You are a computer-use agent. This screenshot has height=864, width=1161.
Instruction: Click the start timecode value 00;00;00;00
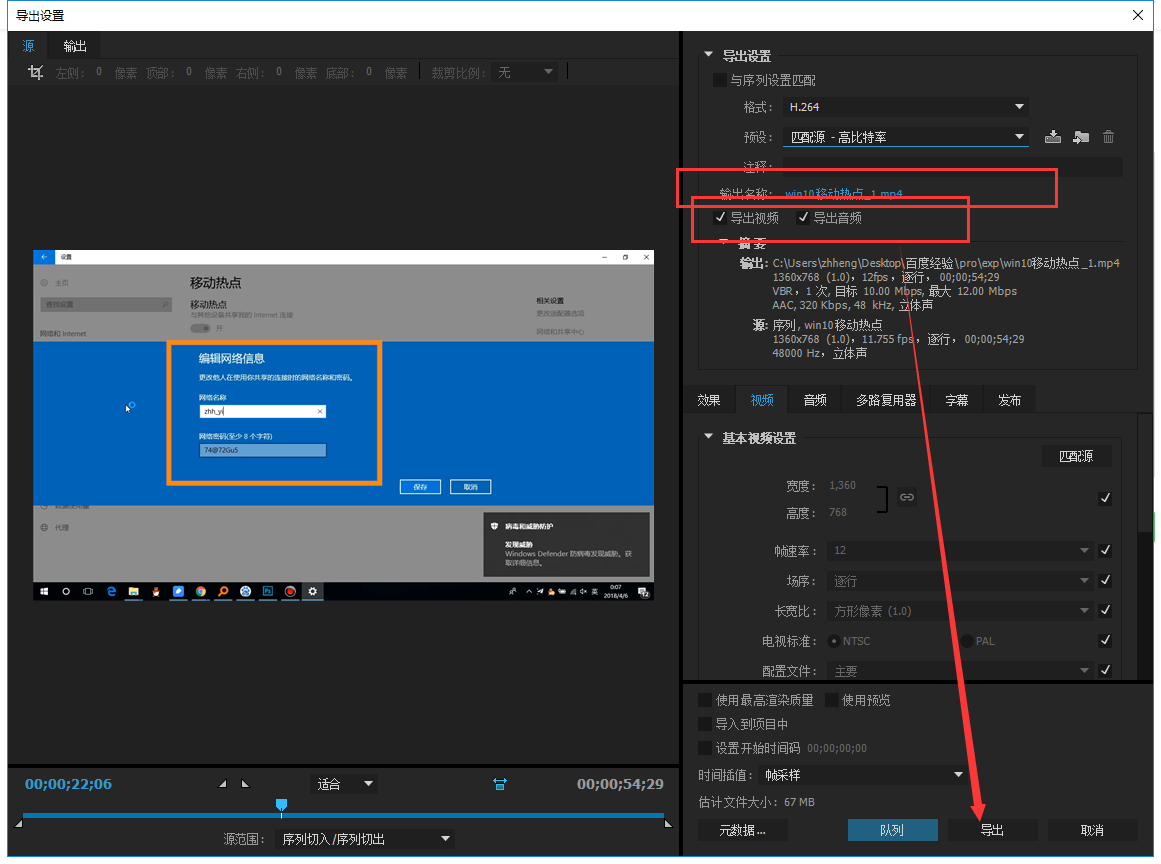[x=837, y=748]
